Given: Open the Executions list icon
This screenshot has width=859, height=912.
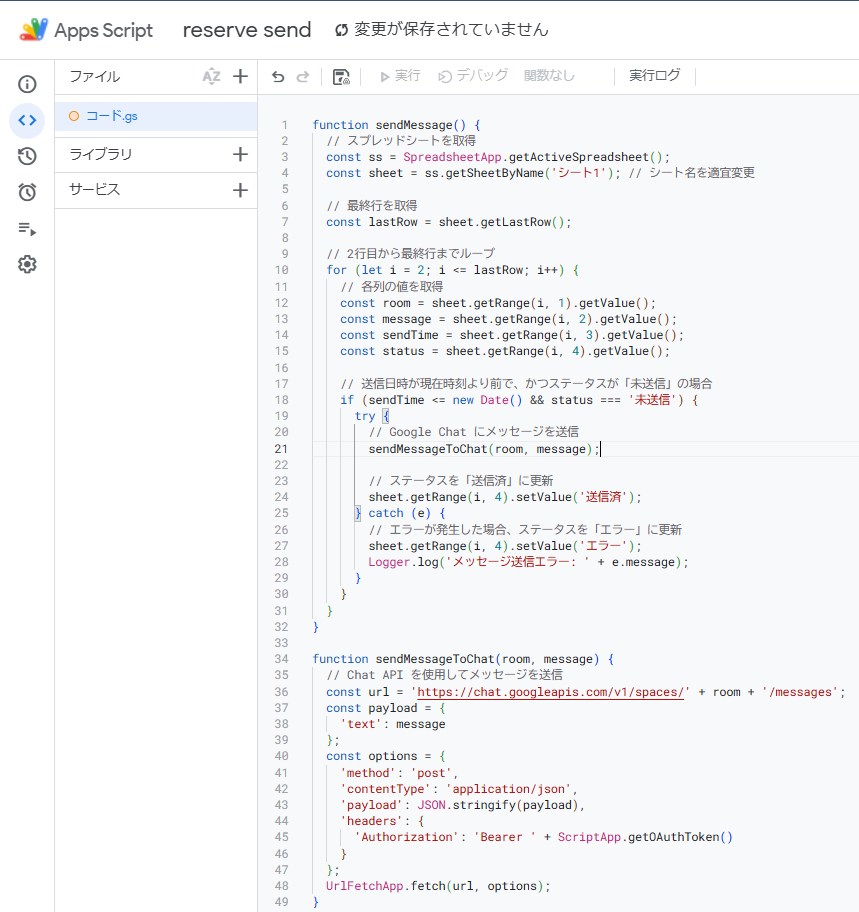Looking at the screenshot, I should pos(27,229).
